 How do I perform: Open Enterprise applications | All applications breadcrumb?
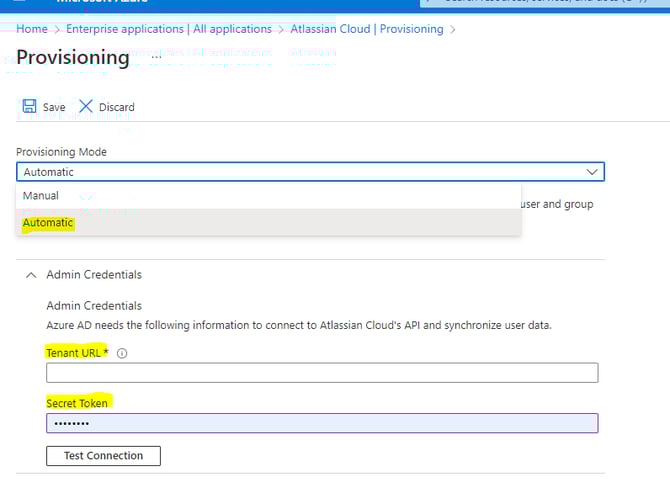(x=169, y=29)
